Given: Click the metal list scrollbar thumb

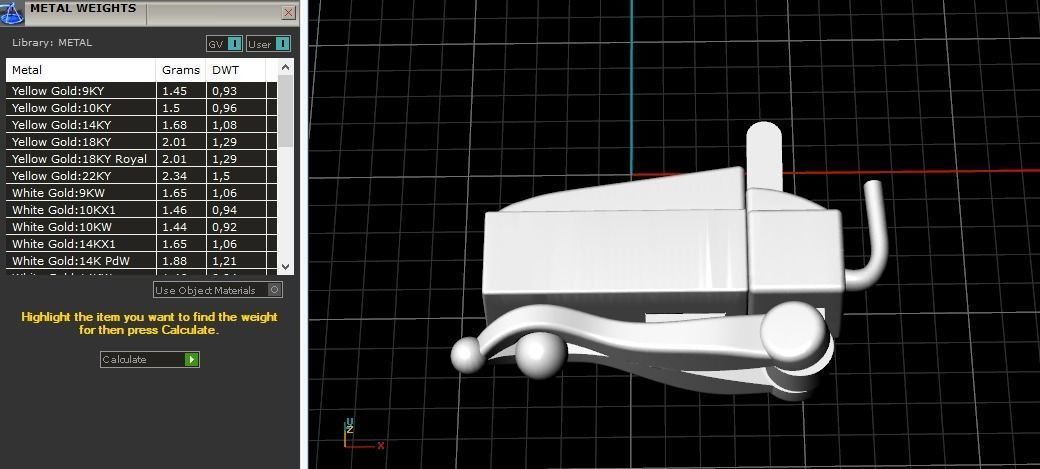Looking at the screenshot, I should [285, 111].
